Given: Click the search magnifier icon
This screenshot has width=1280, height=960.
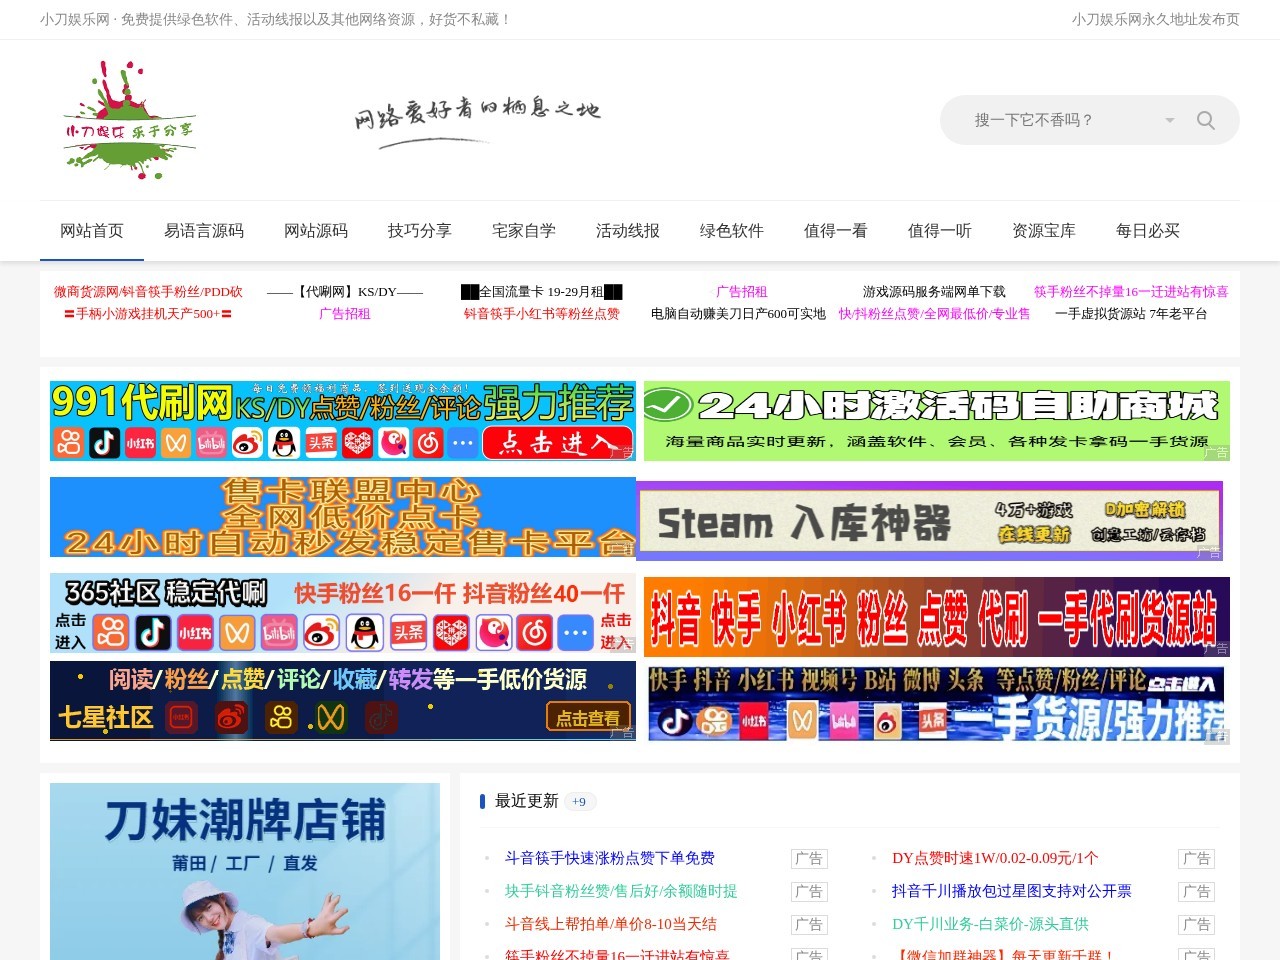Looking at the screenshot, I should coord(1206,120).
